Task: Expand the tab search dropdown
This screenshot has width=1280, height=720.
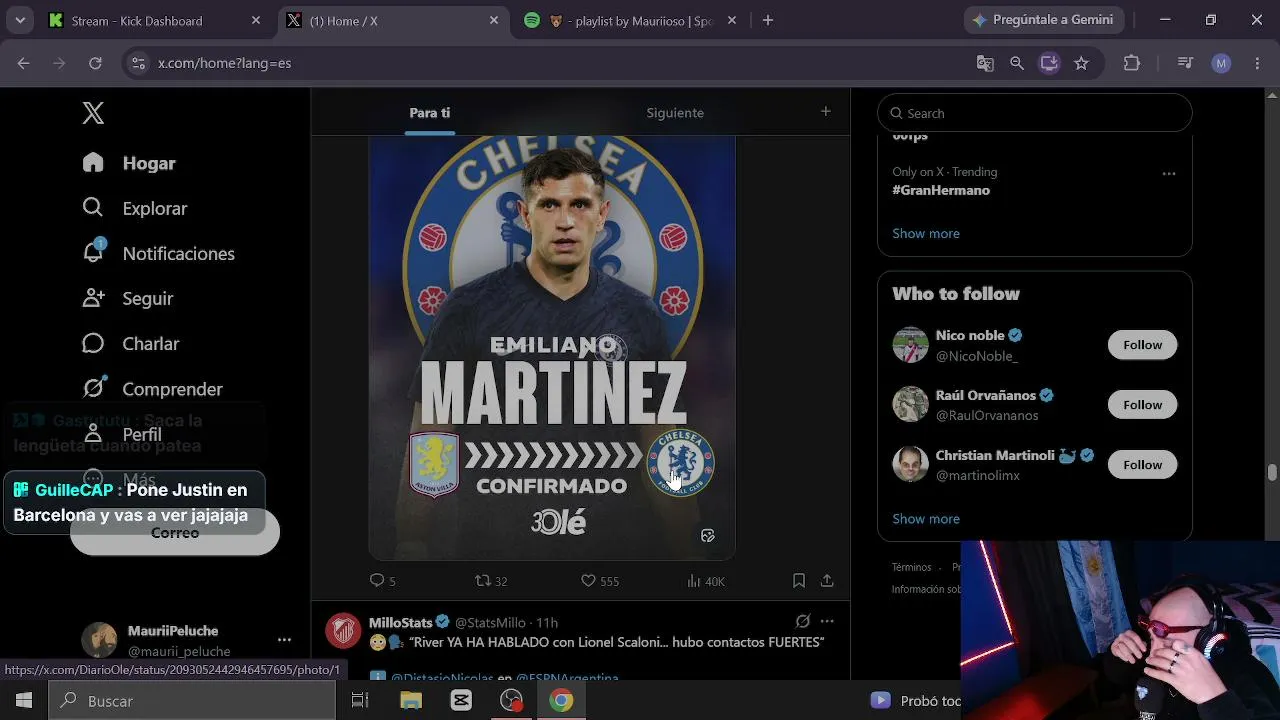Action: coord(20,20)
